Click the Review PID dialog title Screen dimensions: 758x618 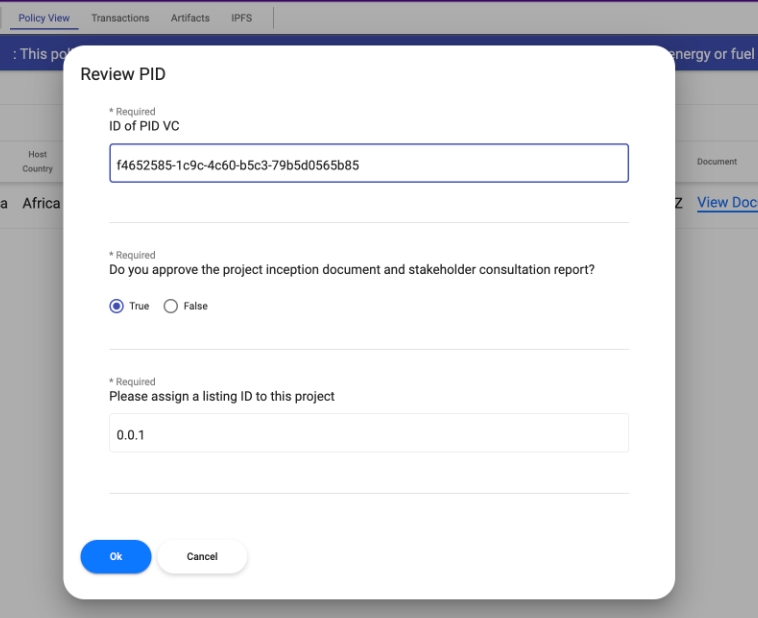[123, 75]
